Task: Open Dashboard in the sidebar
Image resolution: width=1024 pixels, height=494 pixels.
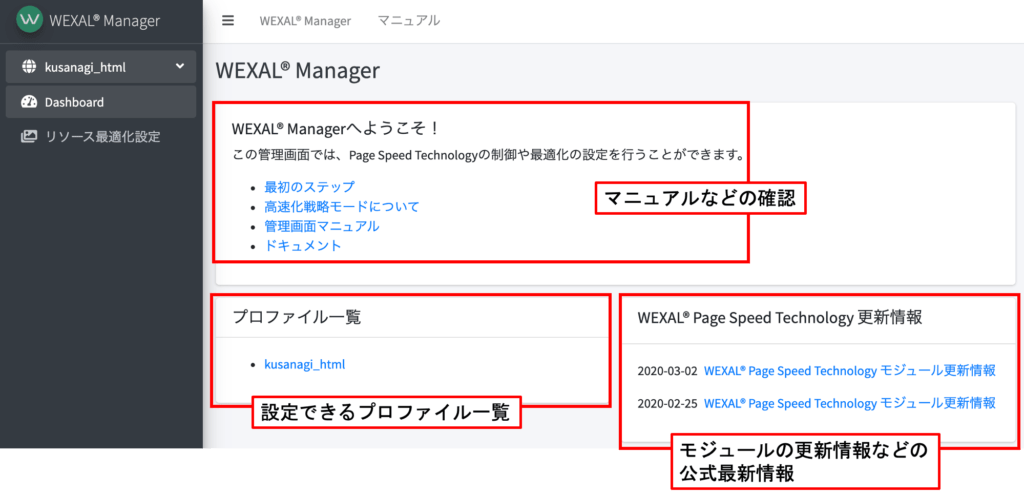Action: click(x=101, y=102)
